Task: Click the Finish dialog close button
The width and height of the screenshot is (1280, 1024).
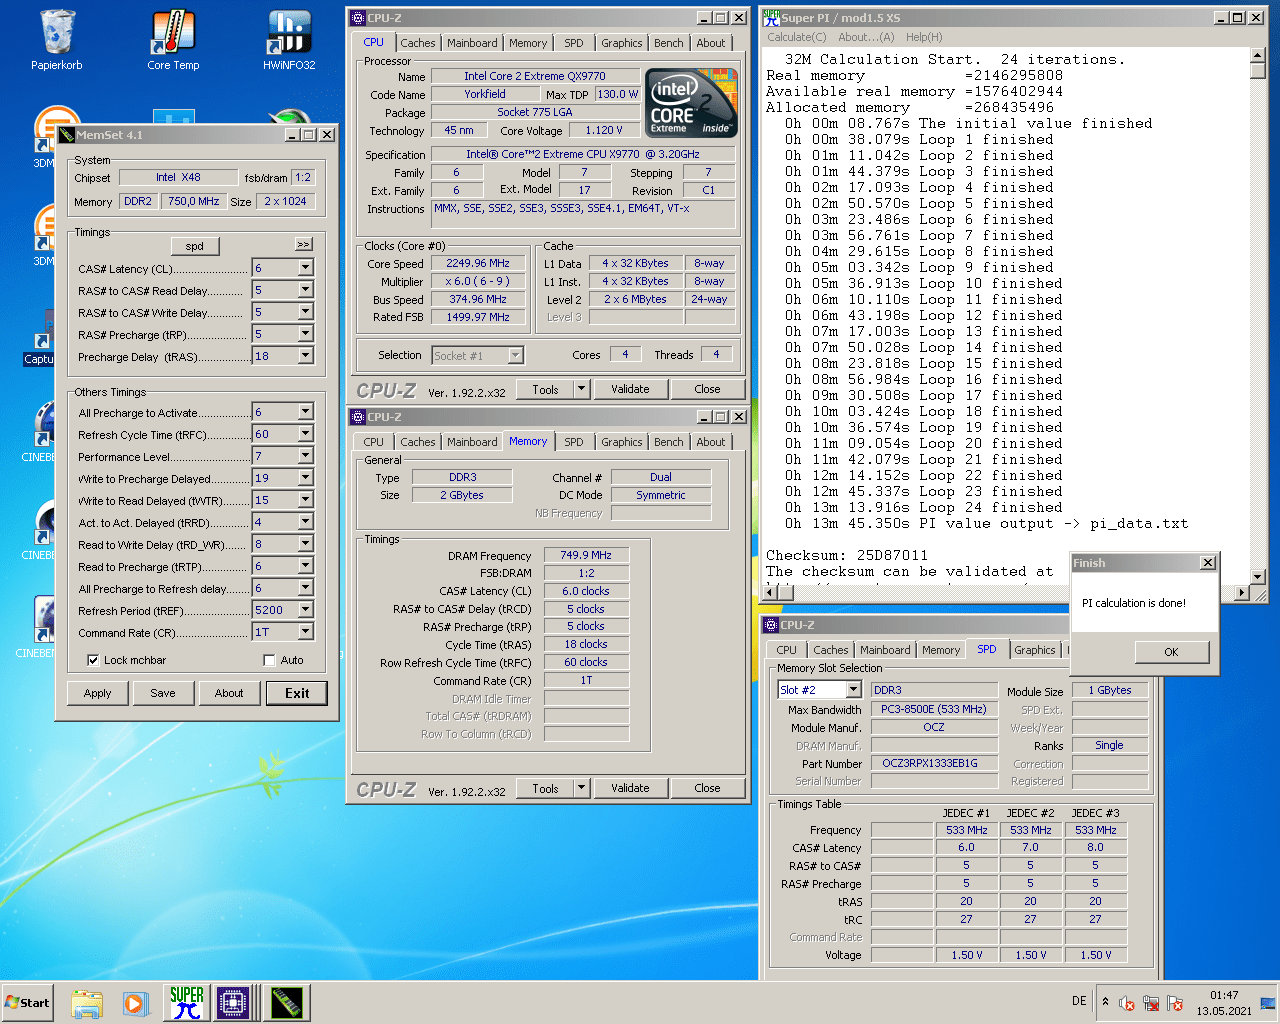Action: pyautogui.click(x=1208, y=563)
